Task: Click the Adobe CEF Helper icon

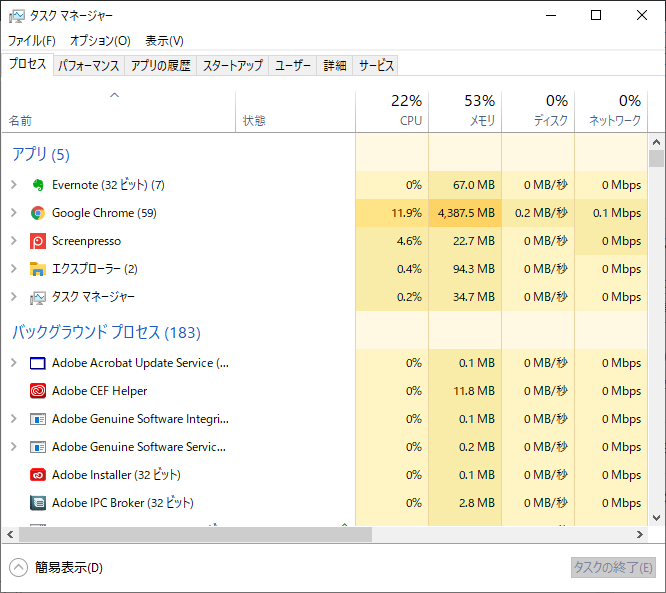Action: [38, 391]
